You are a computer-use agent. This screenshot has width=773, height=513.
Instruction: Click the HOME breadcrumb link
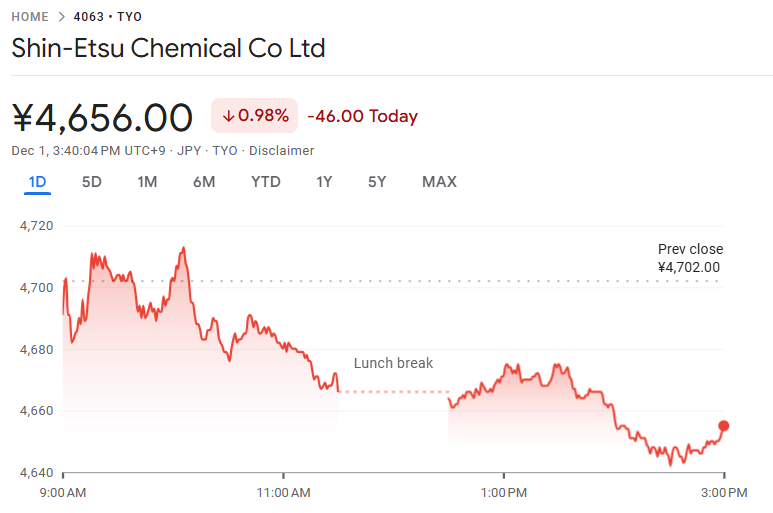point(30,16)
